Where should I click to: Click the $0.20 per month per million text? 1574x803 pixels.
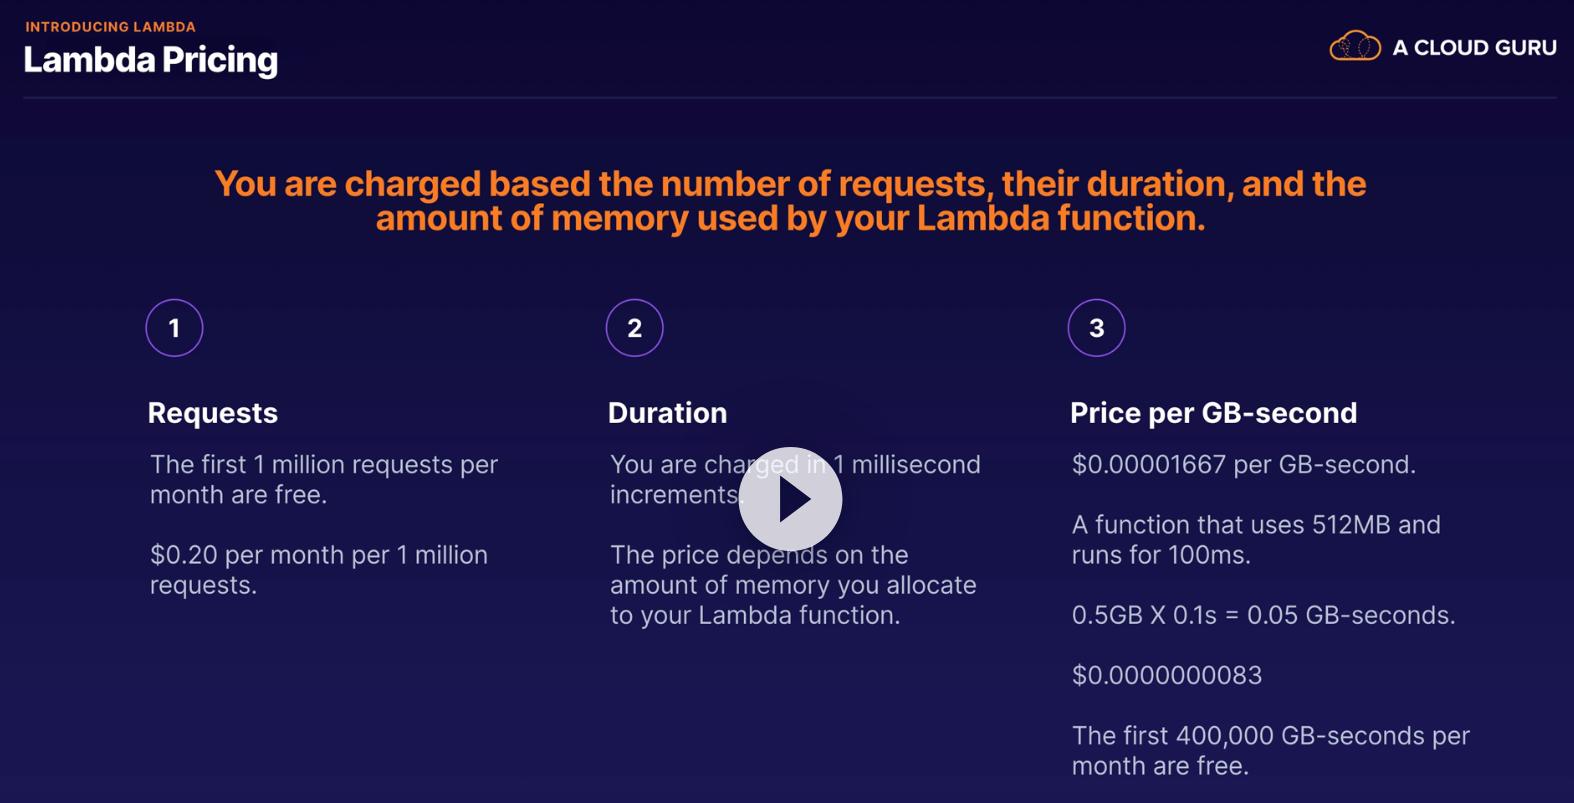[318, 569]
